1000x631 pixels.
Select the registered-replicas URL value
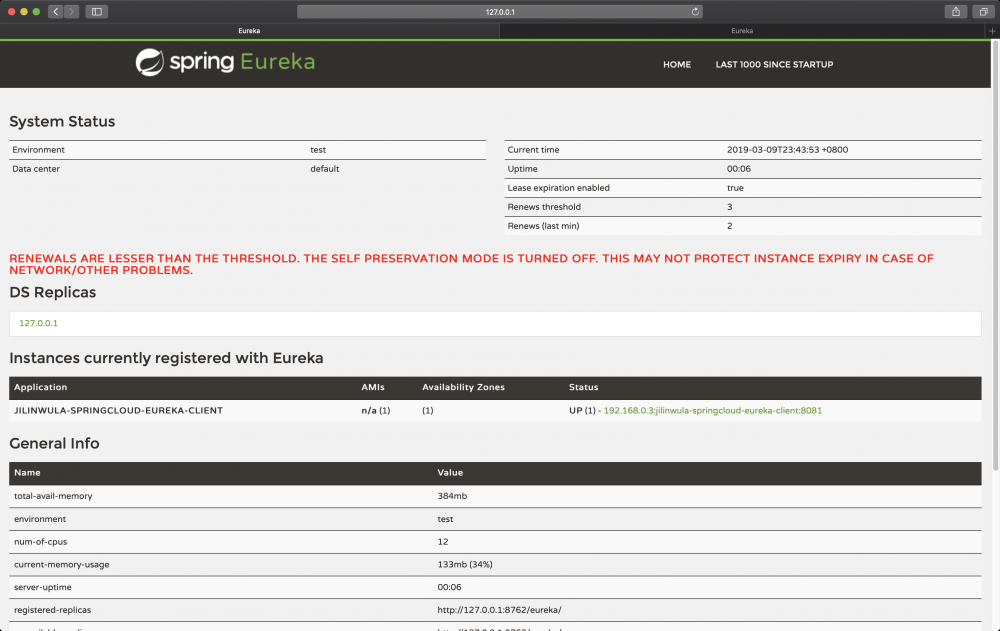498,610
